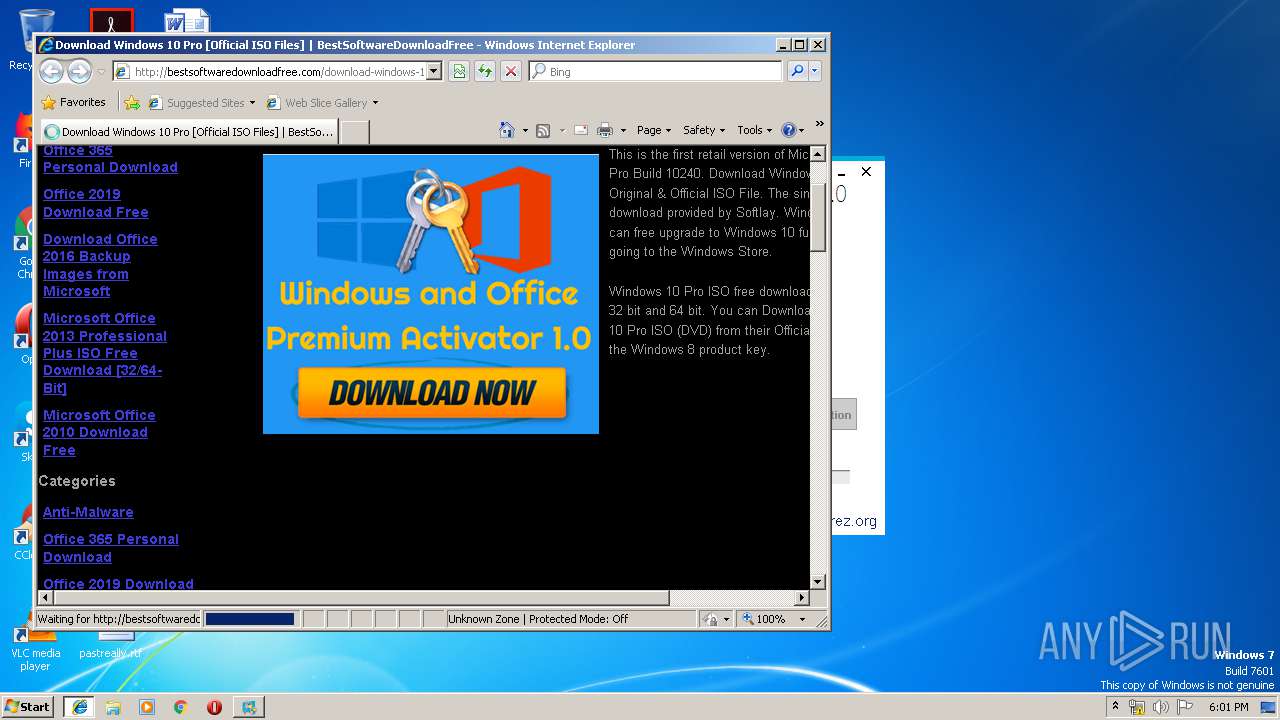Screen dimensions: 1280x720
Task: Open Microsoft Office 2013 Professional Plus link
Action: point(105,353)
